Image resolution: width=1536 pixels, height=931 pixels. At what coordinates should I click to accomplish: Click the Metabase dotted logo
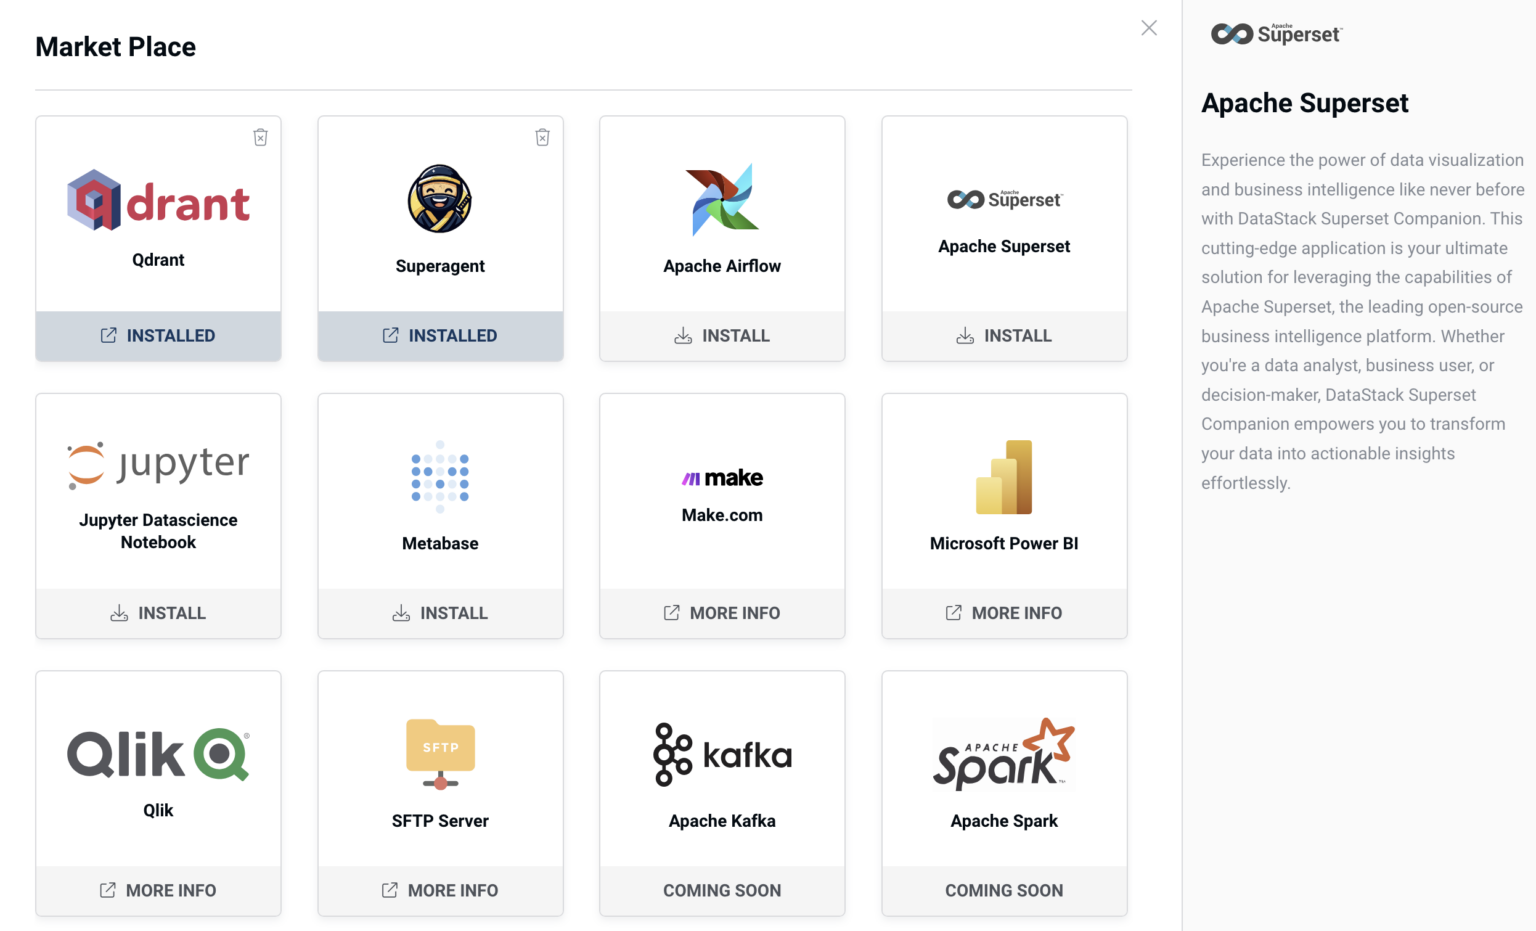[440, 477]
